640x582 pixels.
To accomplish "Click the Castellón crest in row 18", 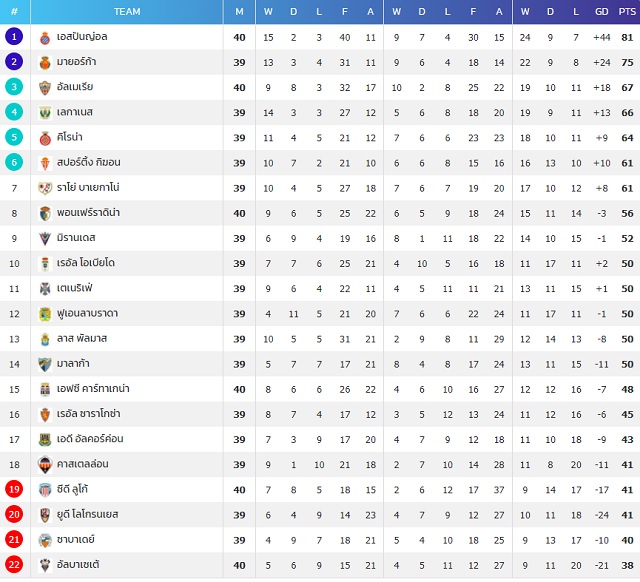I will 45,464.
